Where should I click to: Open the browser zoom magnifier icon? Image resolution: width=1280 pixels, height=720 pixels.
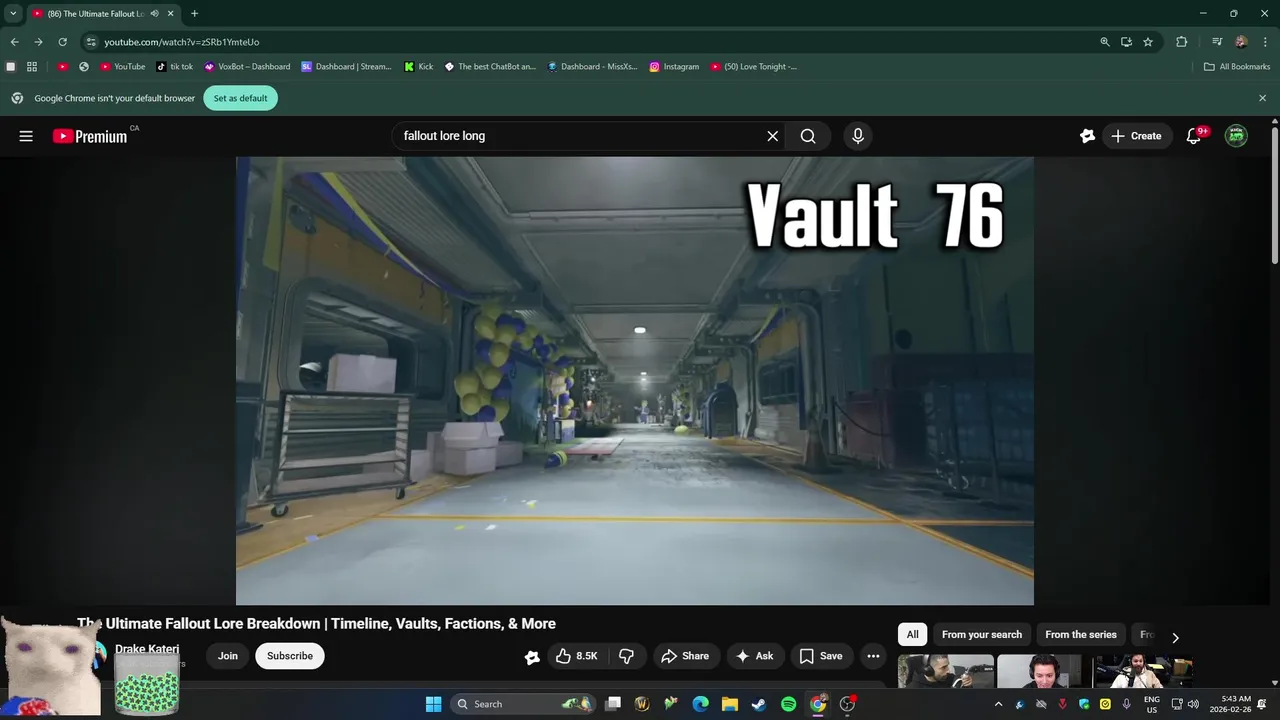[1104, 42]
